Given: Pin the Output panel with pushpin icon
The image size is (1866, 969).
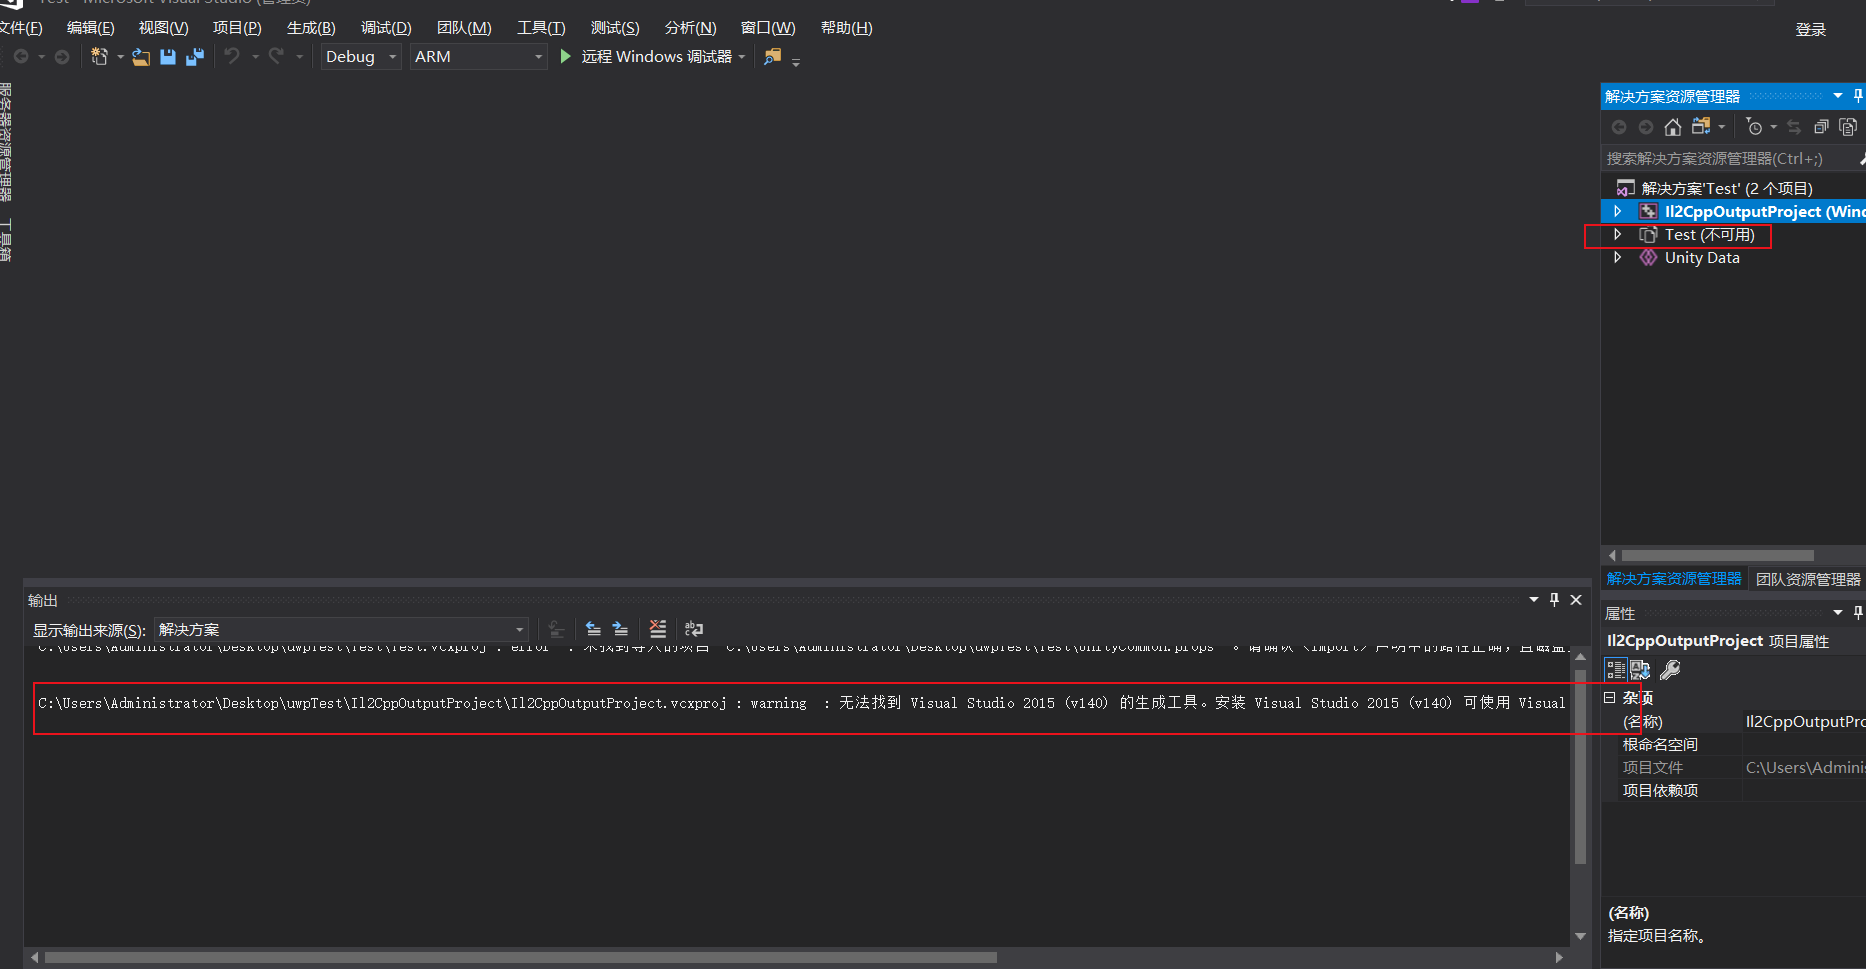Looking at the screenshot, I should pyautogui.click(x=1554, y=600).
